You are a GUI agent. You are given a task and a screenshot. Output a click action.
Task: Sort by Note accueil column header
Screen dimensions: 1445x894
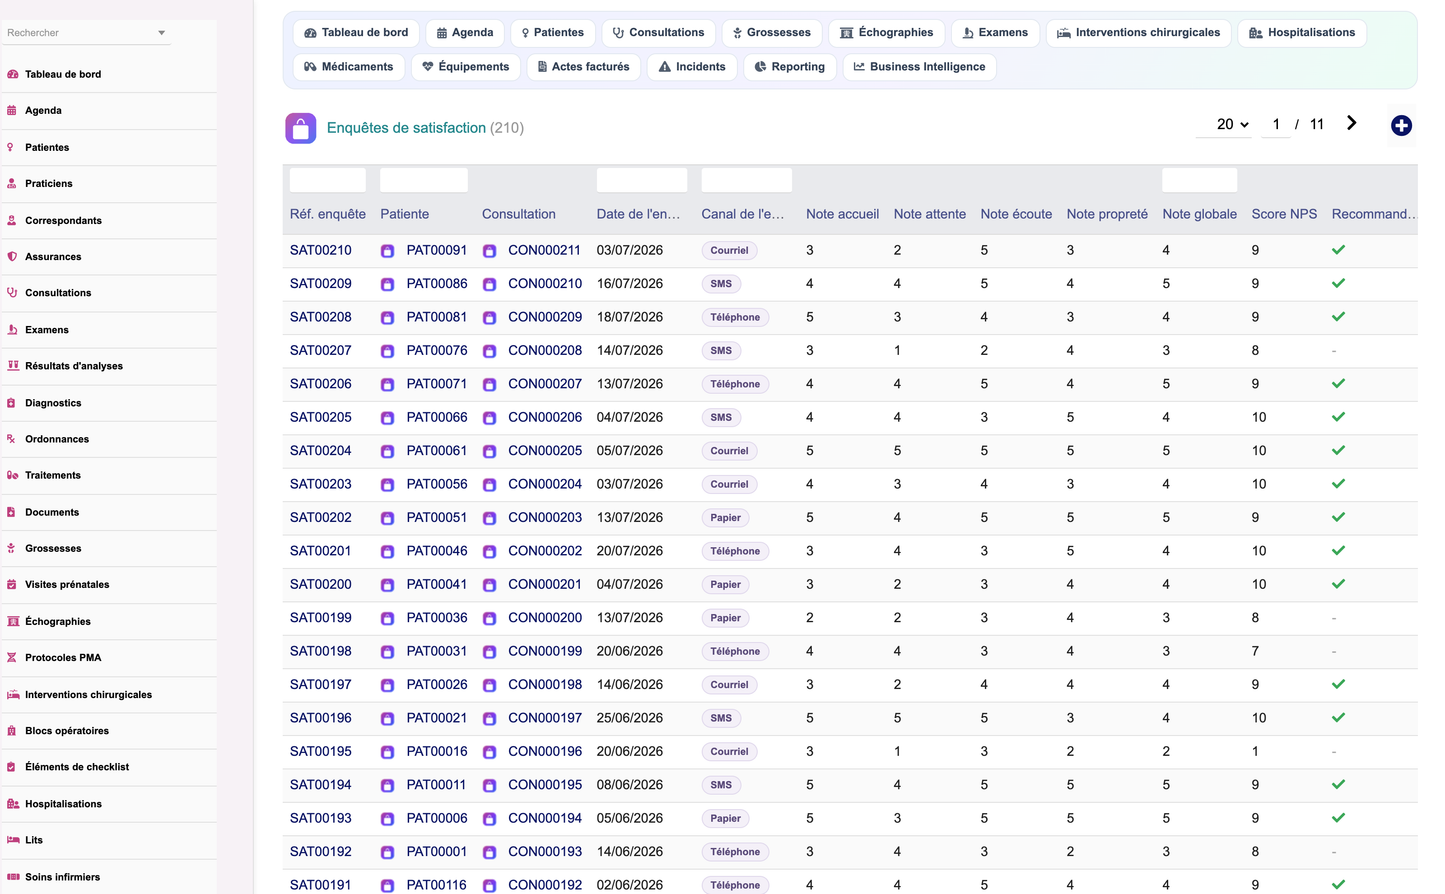(842, 214)
